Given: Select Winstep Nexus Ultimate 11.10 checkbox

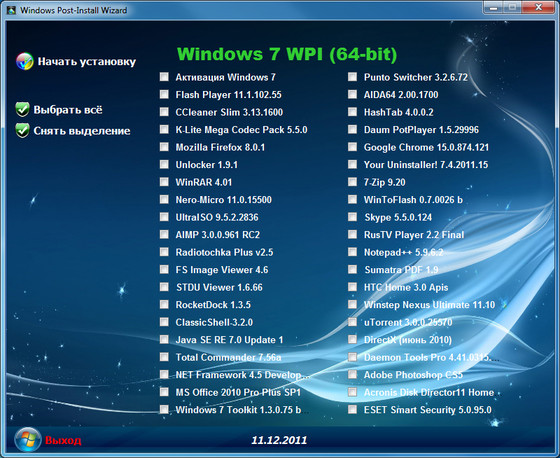Looking at the screenshot, I should click(352, 304).
